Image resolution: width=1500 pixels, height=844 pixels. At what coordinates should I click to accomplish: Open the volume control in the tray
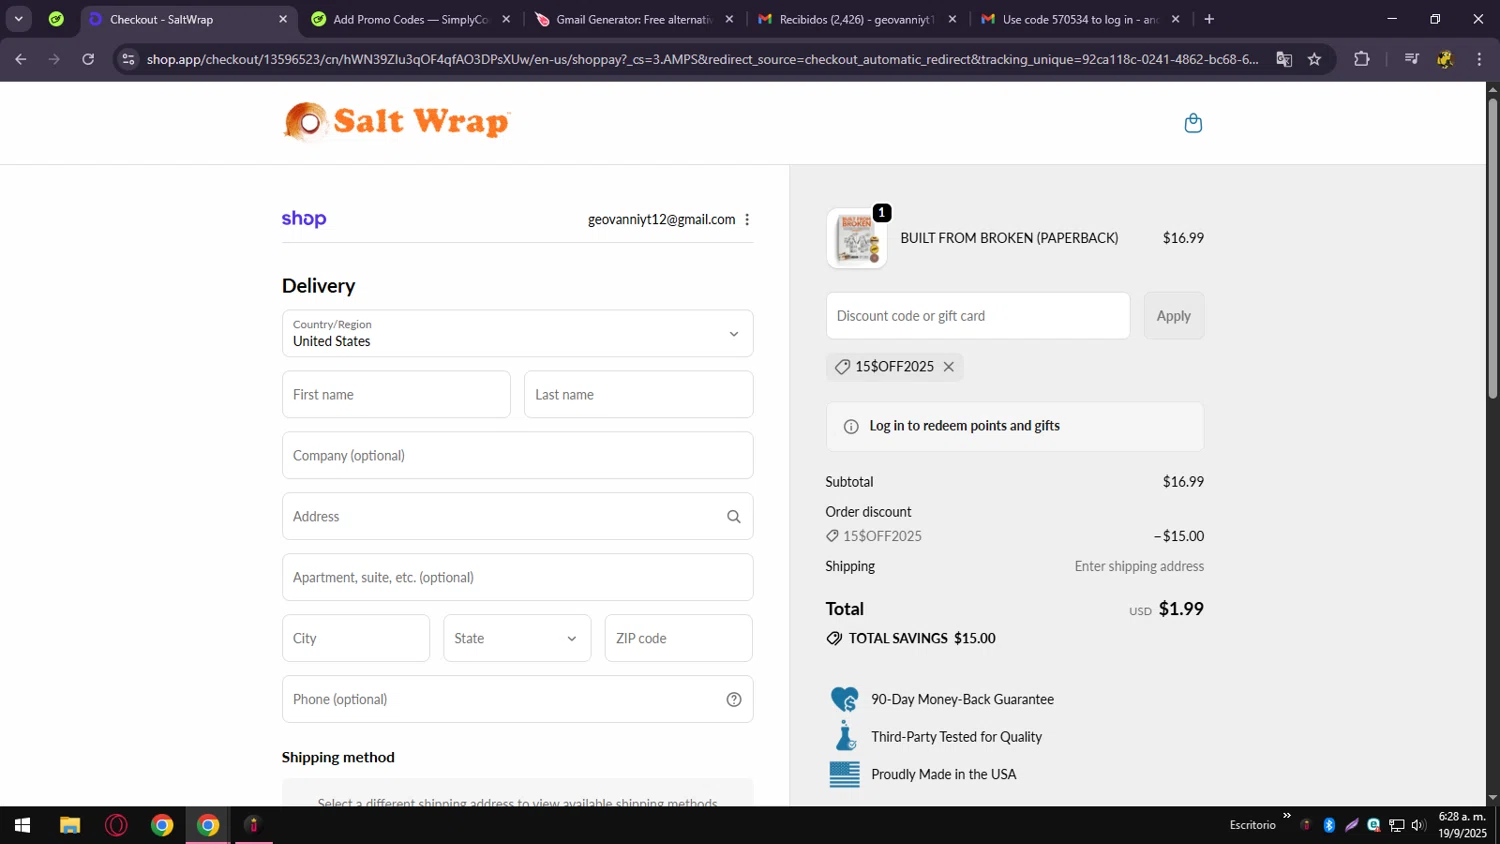coord(1418,825)
